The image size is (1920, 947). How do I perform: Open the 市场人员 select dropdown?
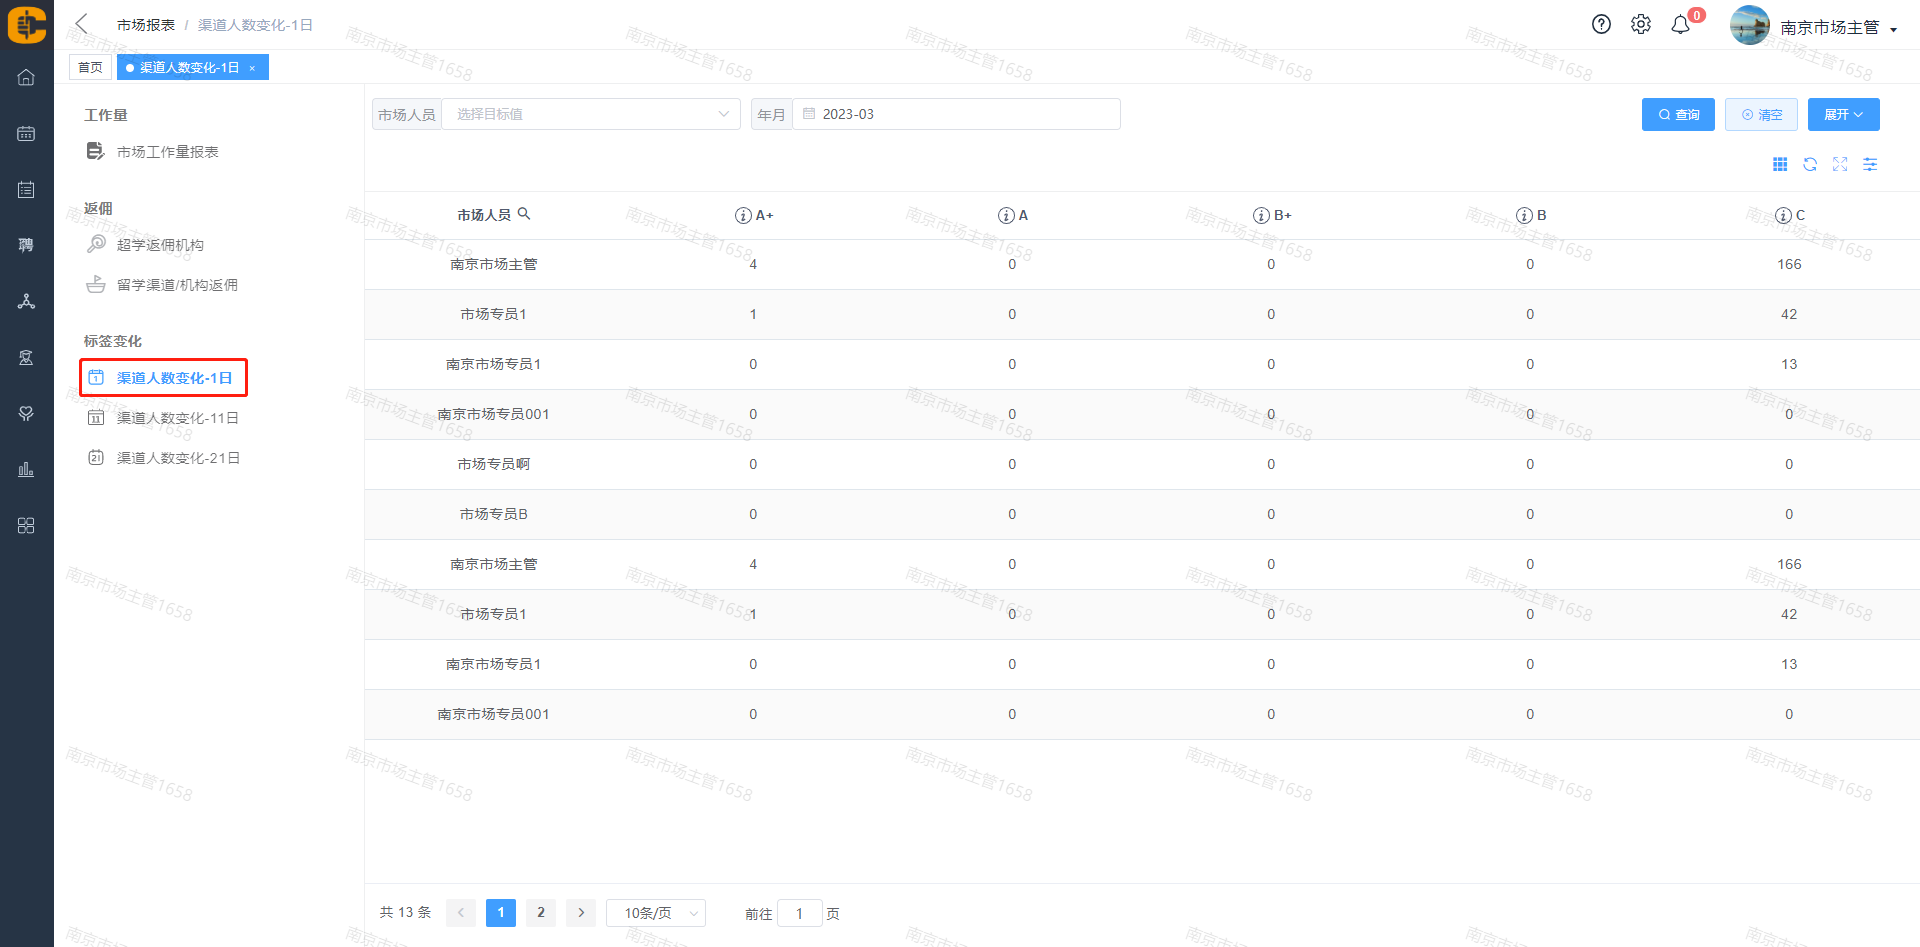pos(591,114)
